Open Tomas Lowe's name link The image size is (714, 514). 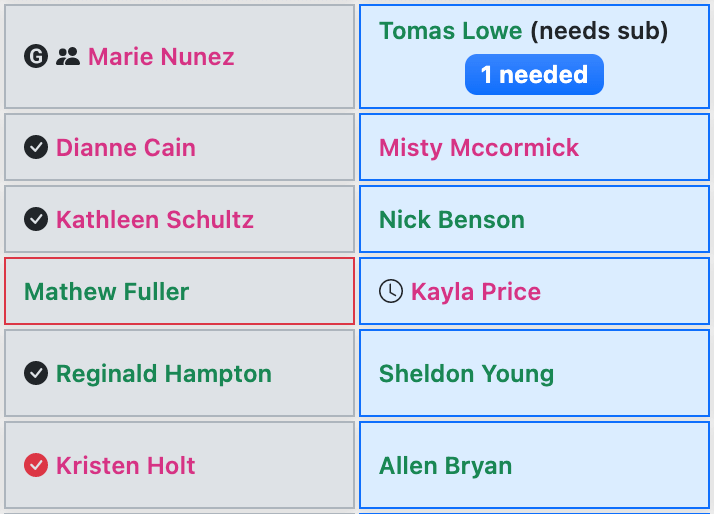point(450,31)
